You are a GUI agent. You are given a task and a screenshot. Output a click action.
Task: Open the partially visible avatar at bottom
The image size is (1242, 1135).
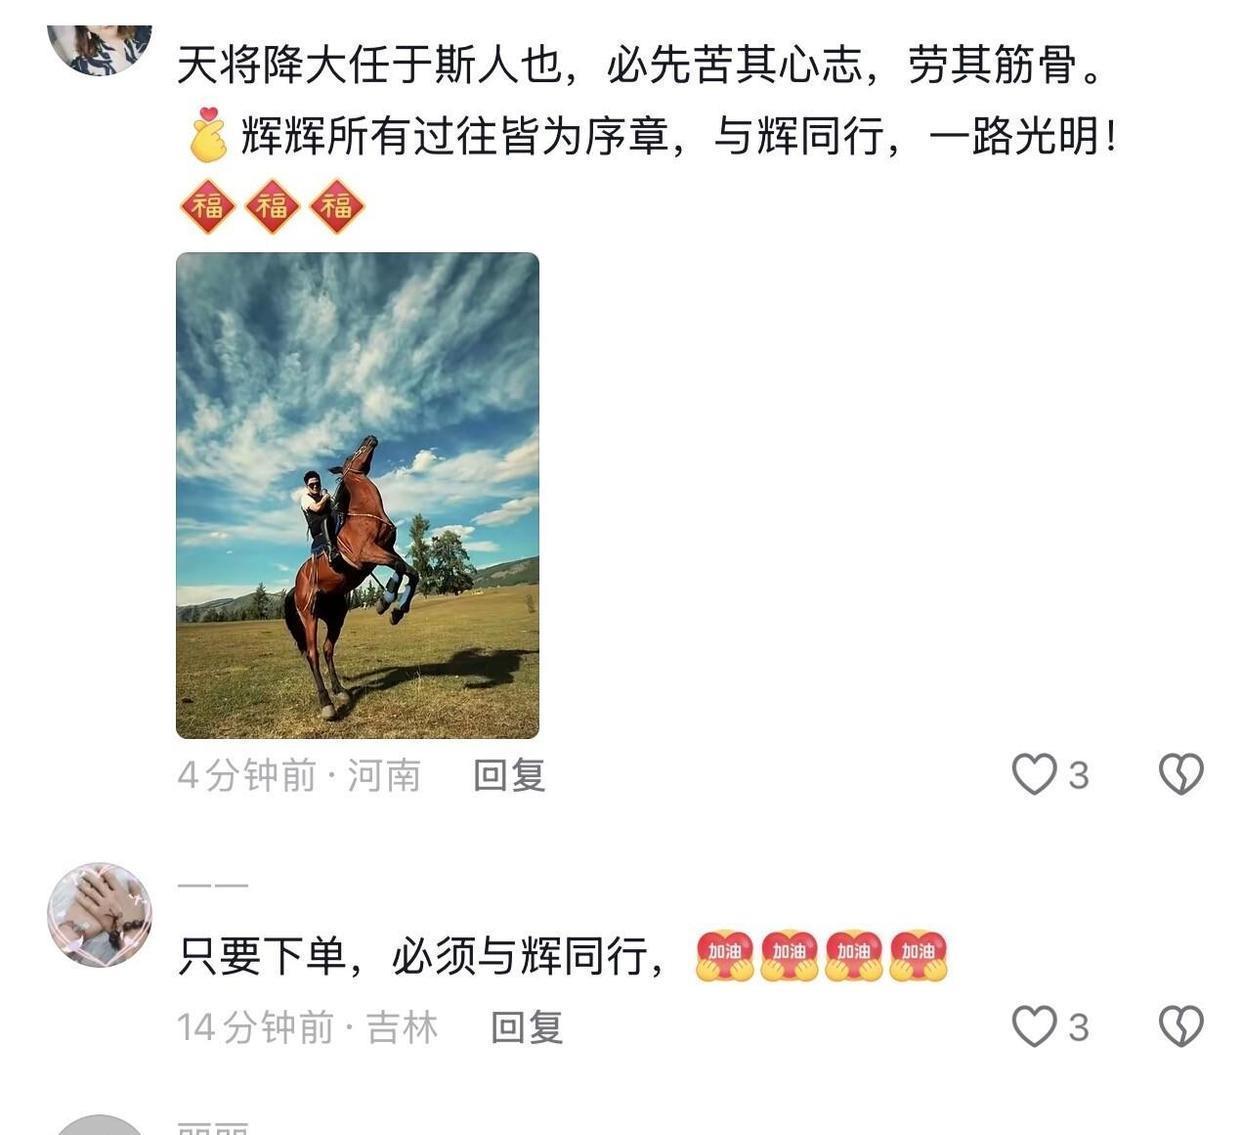99,1125
